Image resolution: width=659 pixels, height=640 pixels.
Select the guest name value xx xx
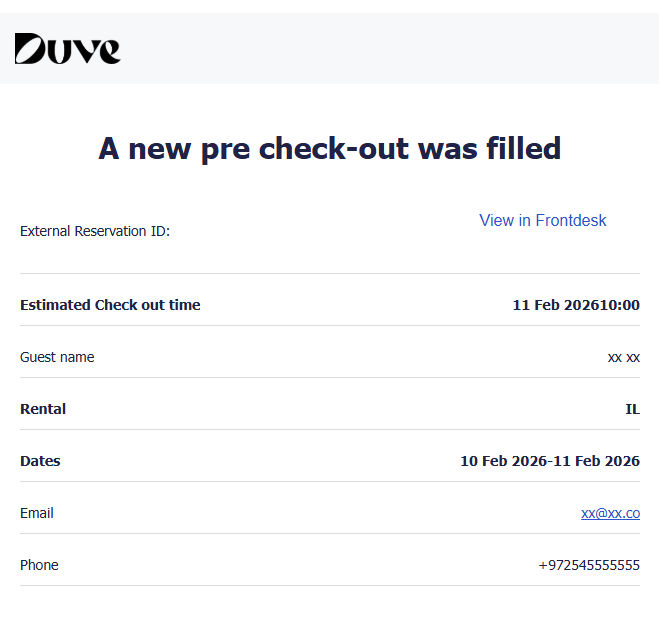(x=623, y=357)
